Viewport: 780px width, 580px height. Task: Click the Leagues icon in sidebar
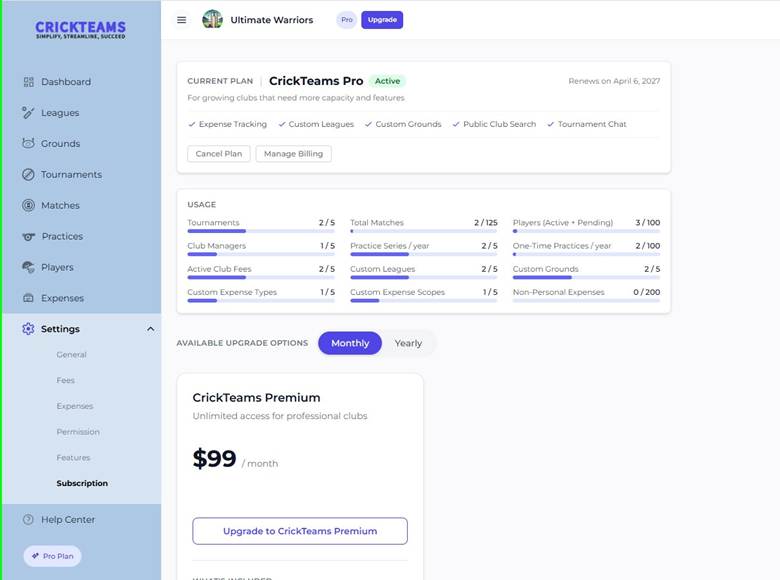(x=28, y=113)
